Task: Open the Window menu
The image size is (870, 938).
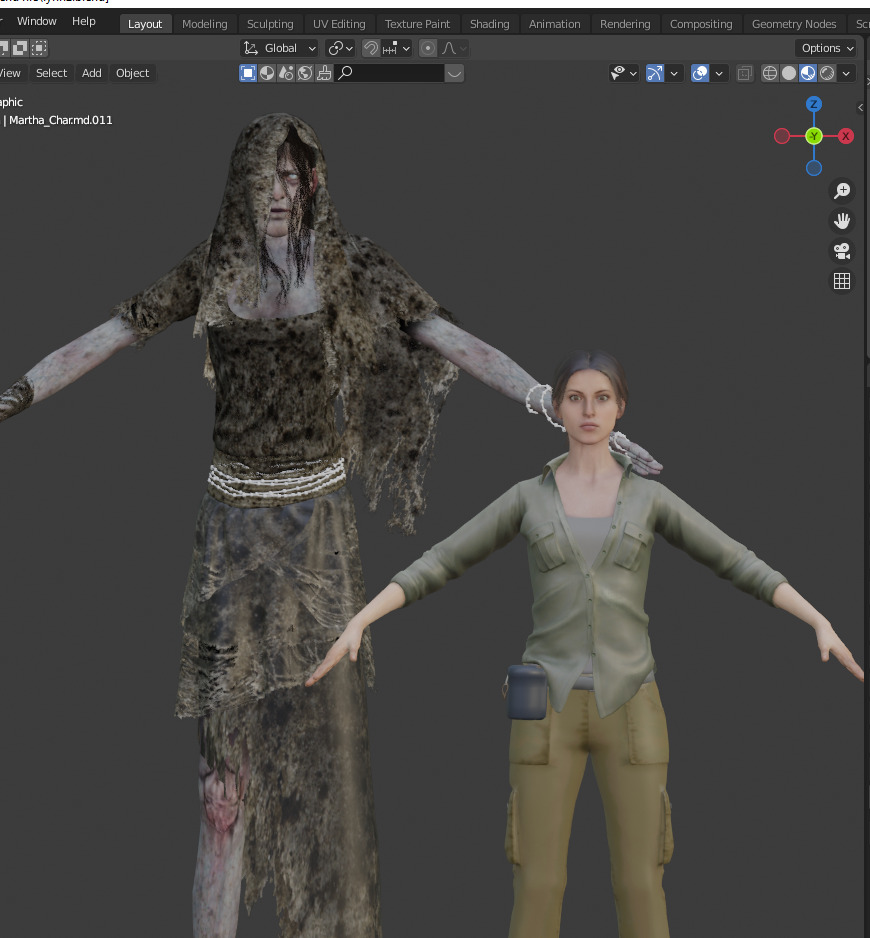Action: (x=36, y=22)
